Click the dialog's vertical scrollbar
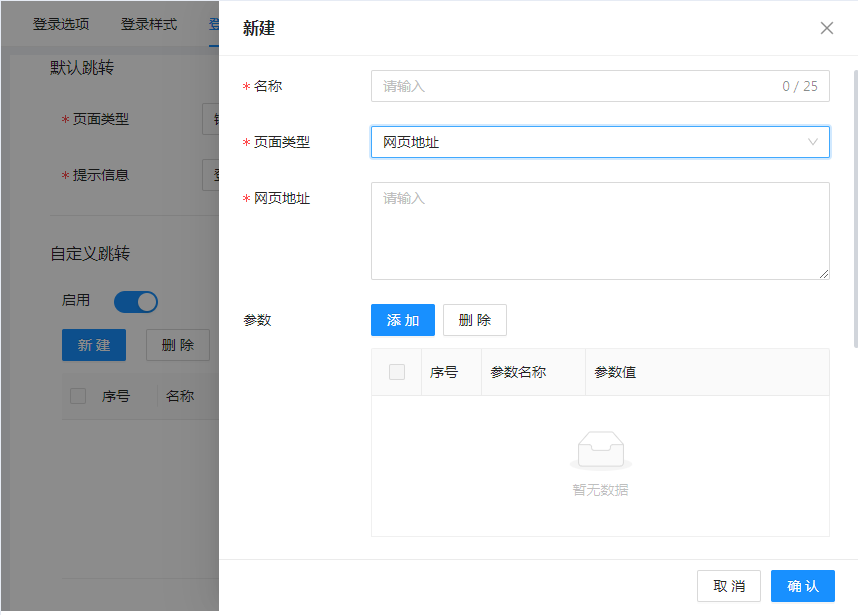 [854, 200]
